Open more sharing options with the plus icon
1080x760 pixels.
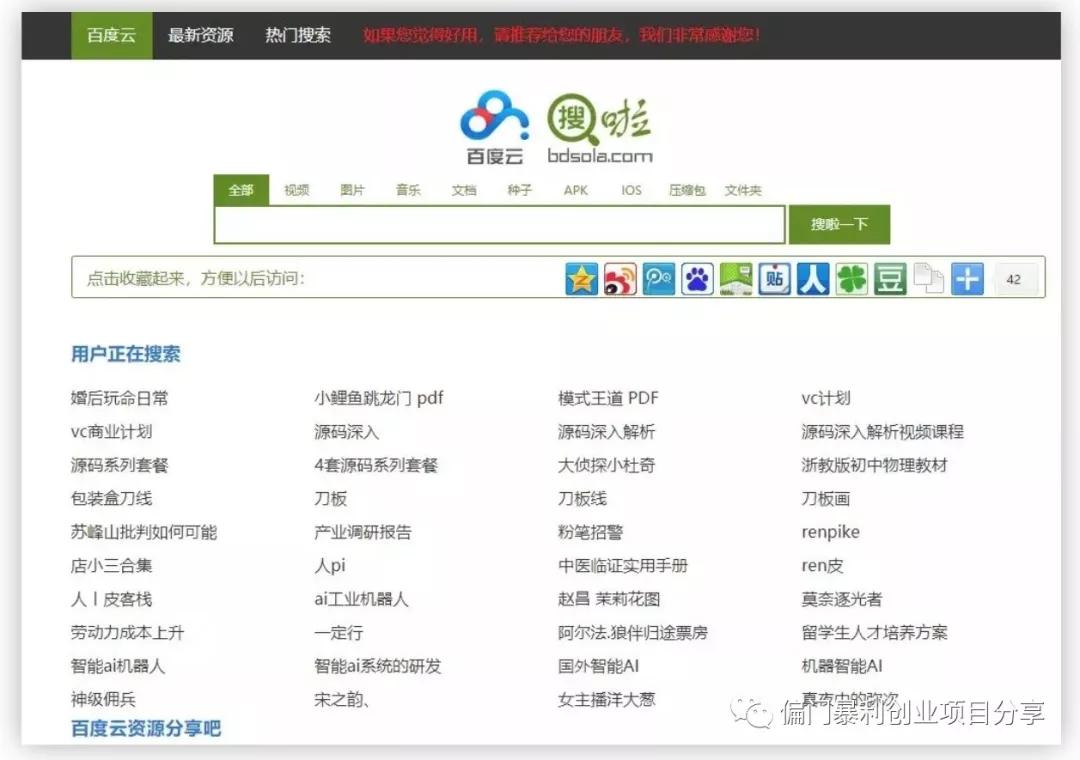[x=967, y=279]
